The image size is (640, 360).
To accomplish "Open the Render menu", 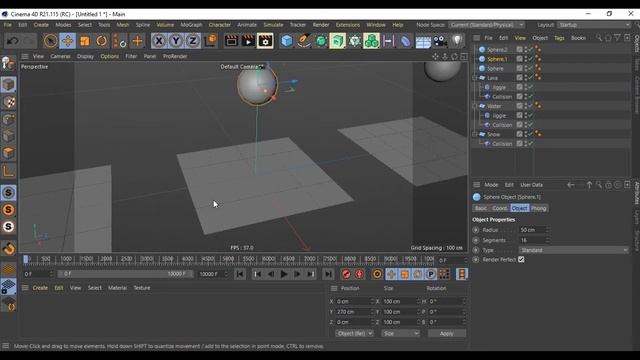I will click(321, 25).
